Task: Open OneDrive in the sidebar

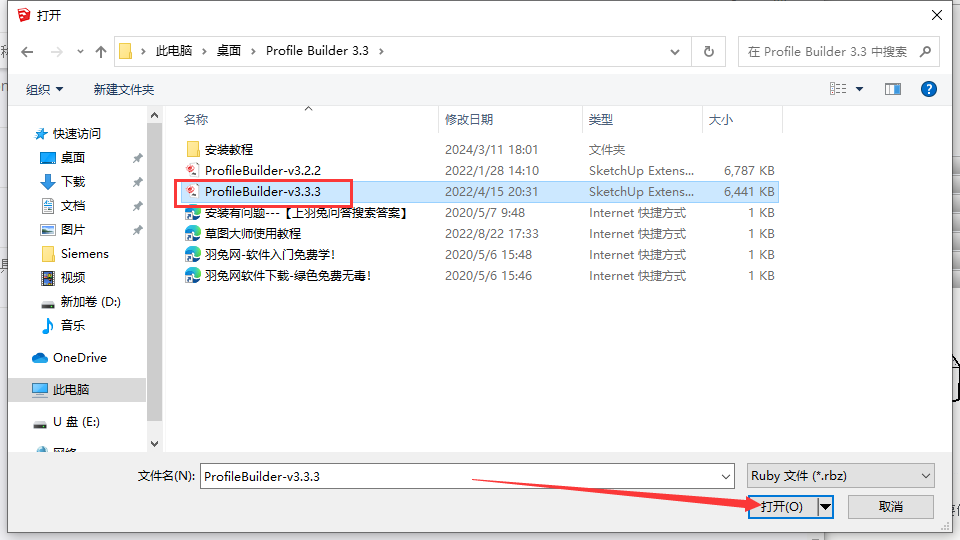Action: 80,358
